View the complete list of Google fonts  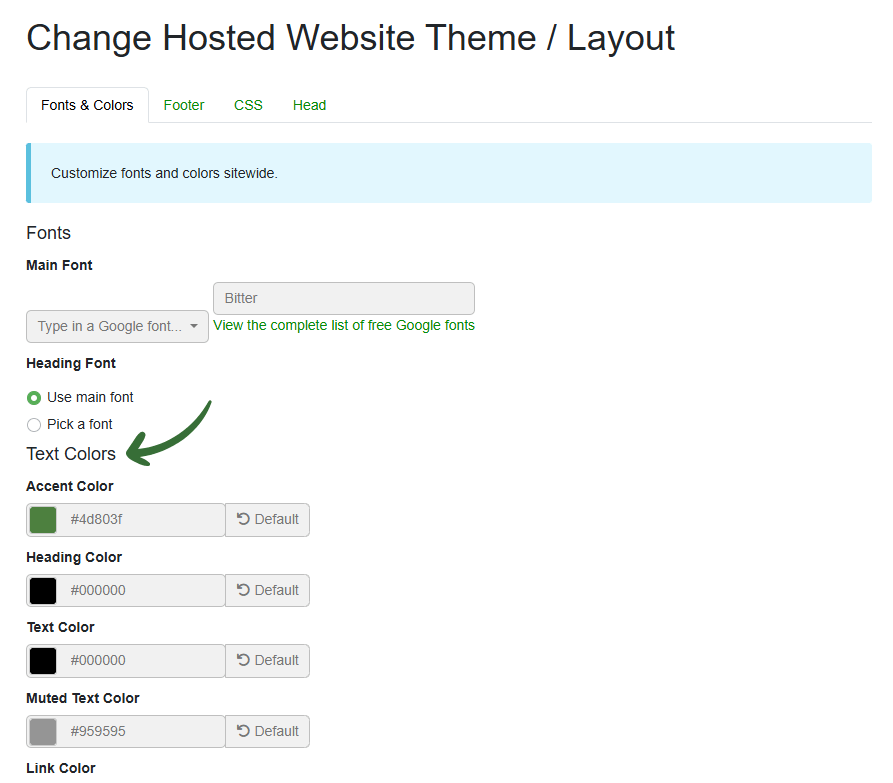[x=344, y=325]
